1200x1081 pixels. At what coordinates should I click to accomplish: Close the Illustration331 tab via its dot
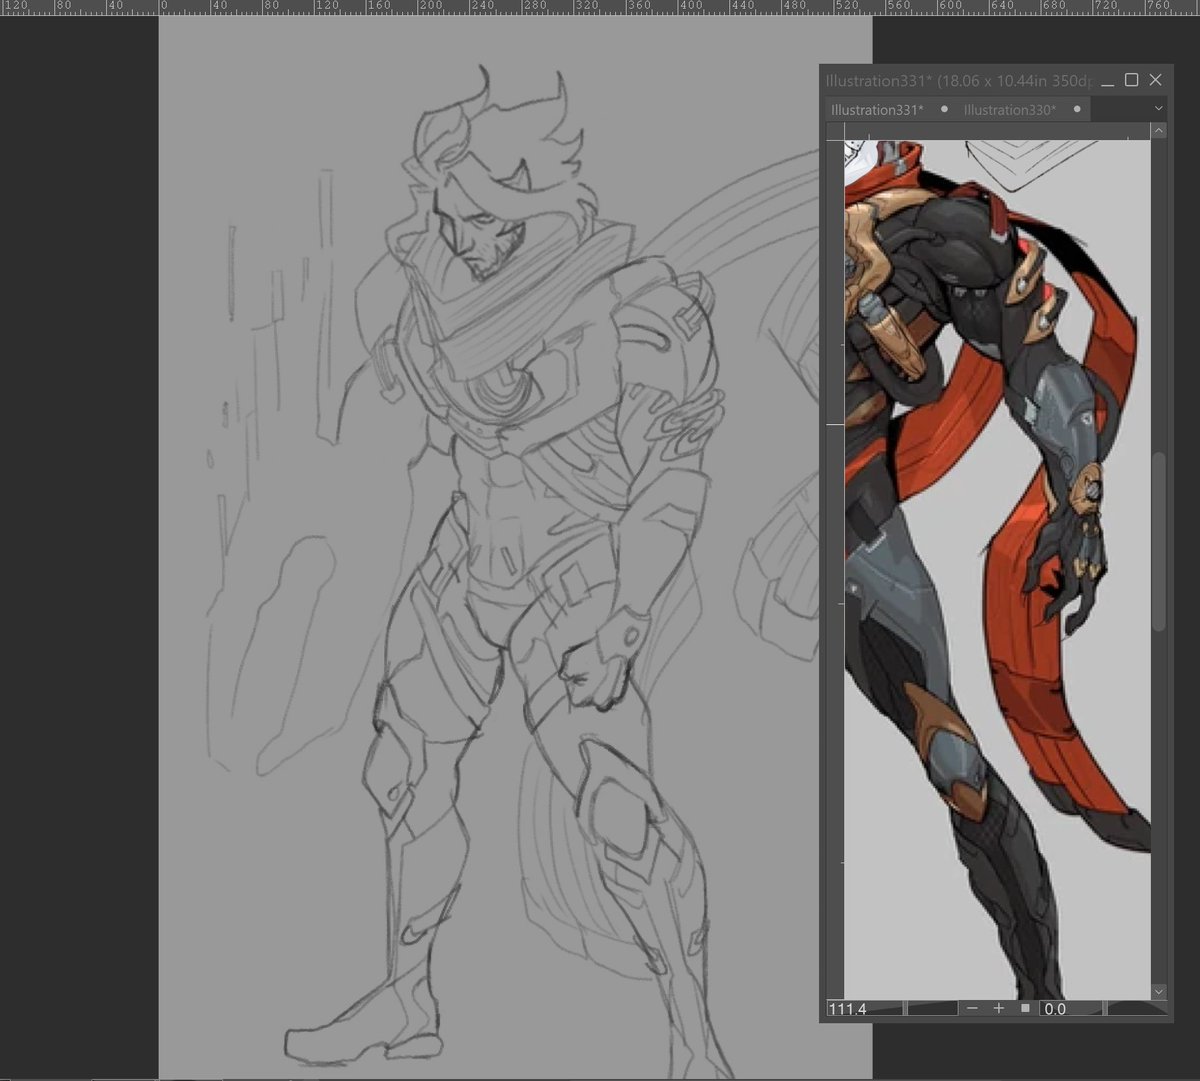(x=944, y=109)
